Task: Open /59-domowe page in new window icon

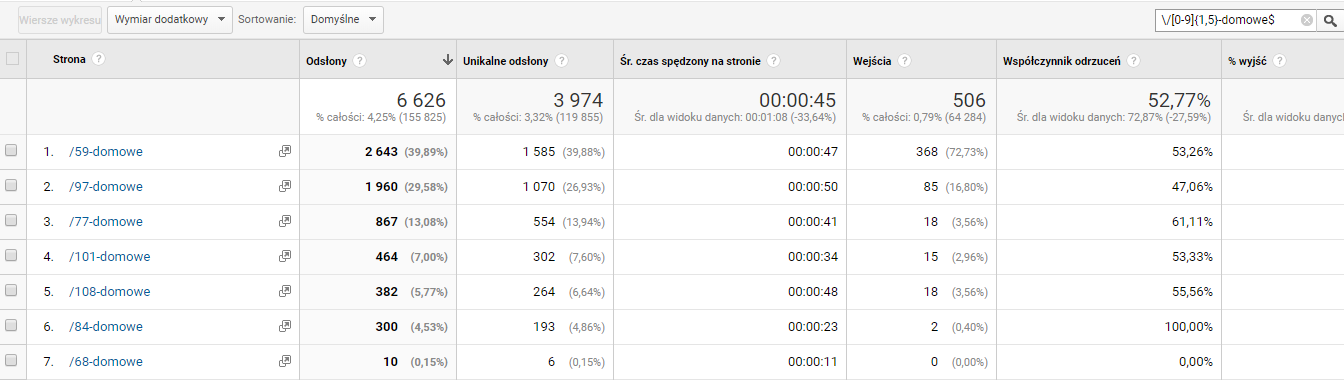Action: [285, 152]
